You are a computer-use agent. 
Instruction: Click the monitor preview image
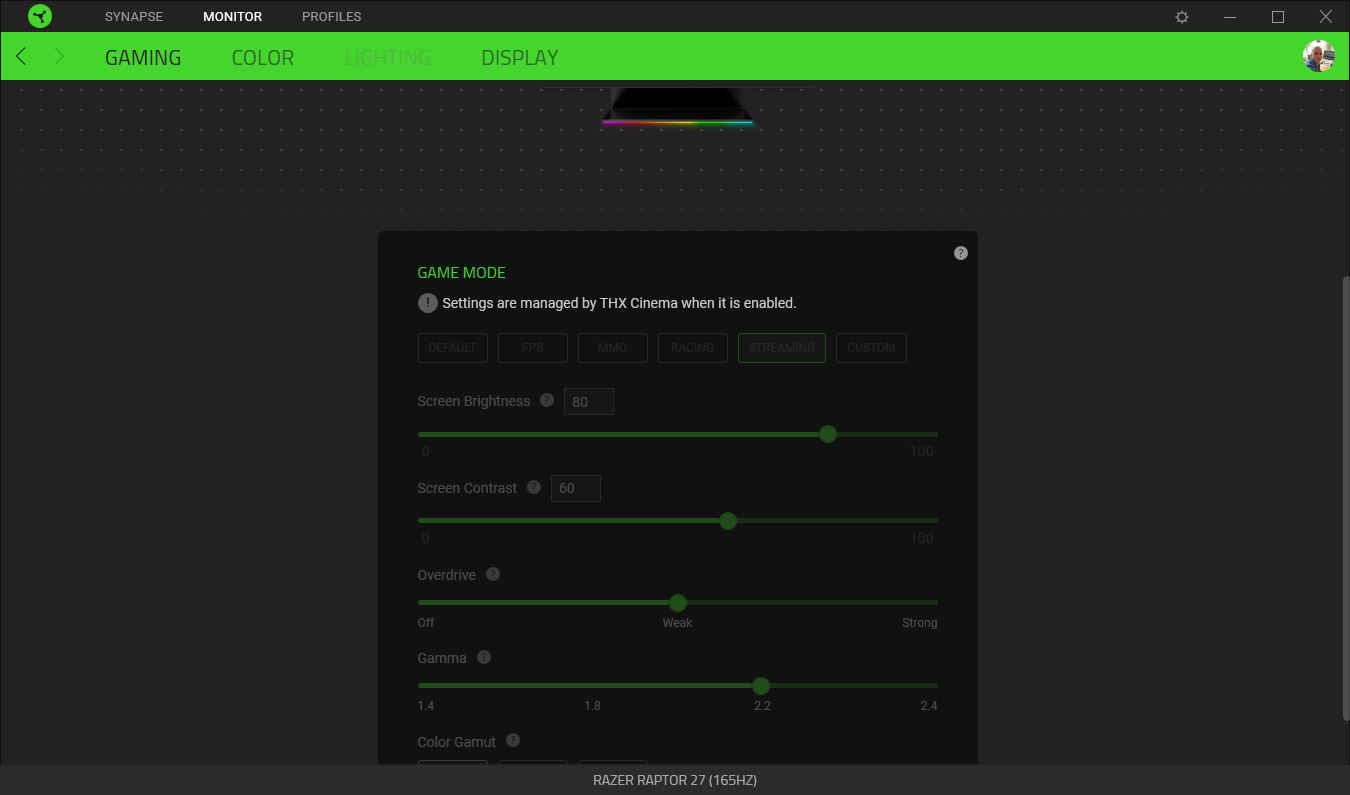coord(677,106)
